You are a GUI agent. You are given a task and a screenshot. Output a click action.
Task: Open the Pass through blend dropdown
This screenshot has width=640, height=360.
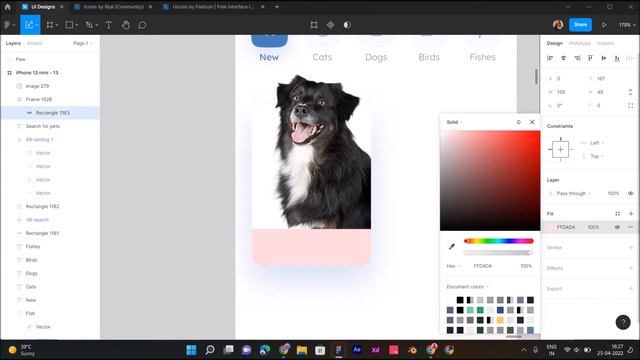point(573,193)
